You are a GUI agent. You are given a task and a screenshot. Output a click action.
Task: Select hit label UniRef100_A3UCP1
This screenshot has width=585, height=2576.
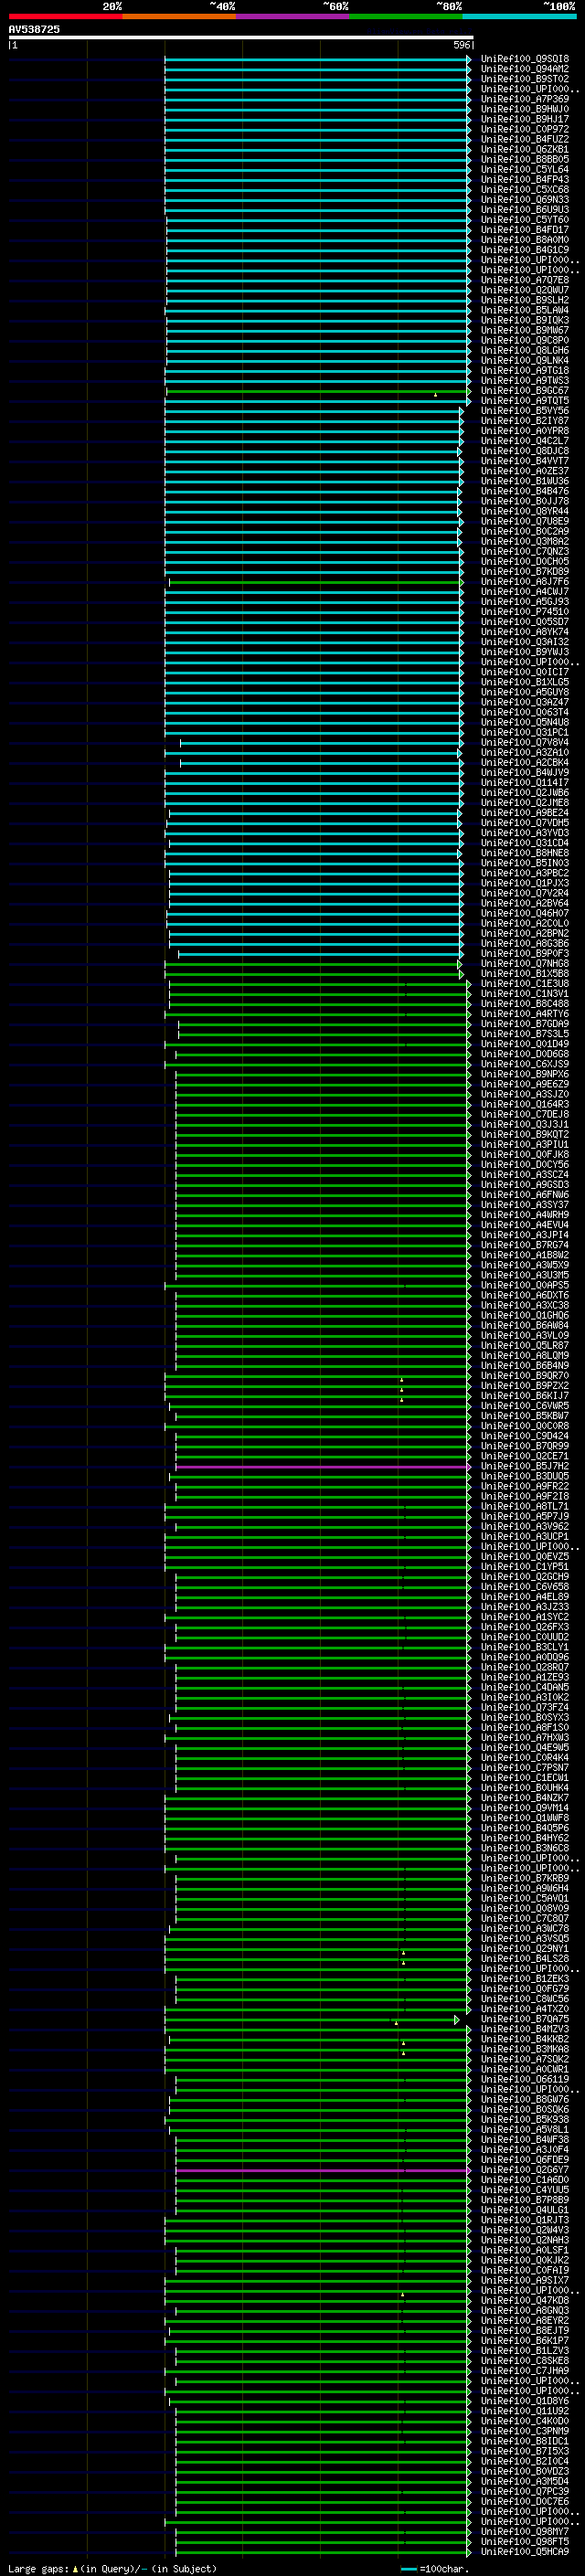[x=525, y=1537]
